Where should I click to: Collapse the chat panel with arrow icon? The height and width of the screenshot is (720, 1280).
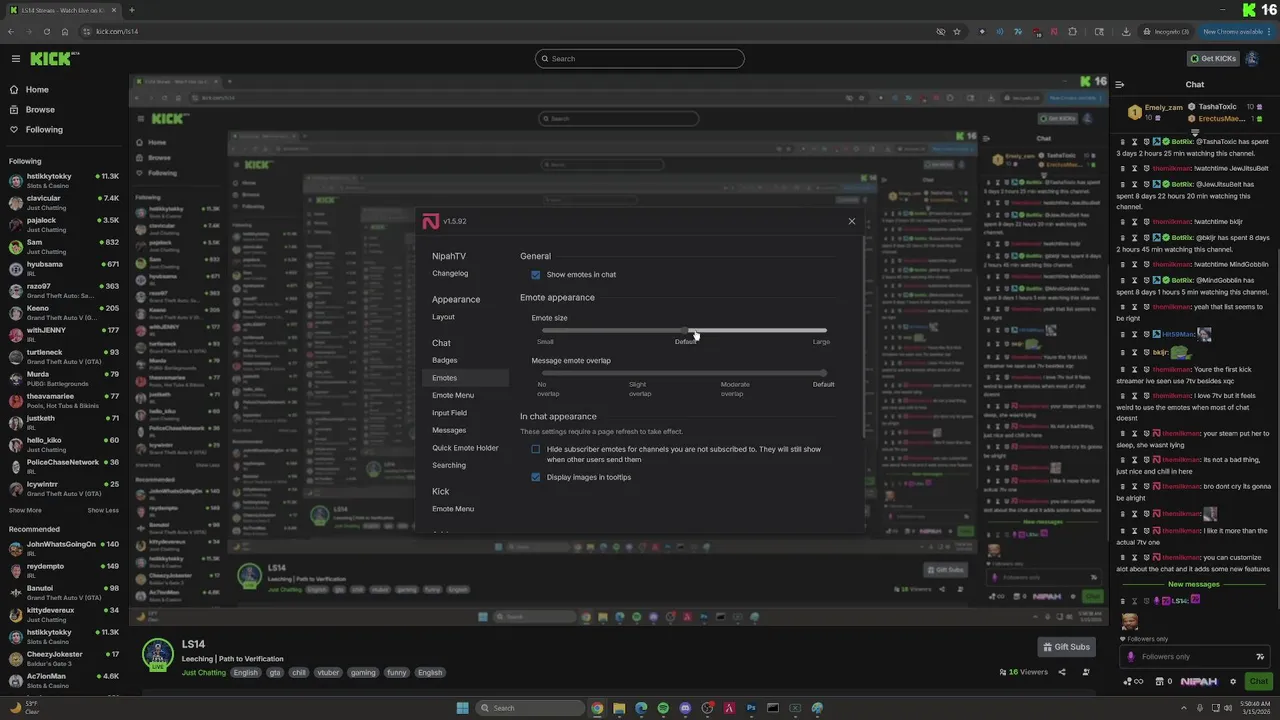(x=1120, y=85)
